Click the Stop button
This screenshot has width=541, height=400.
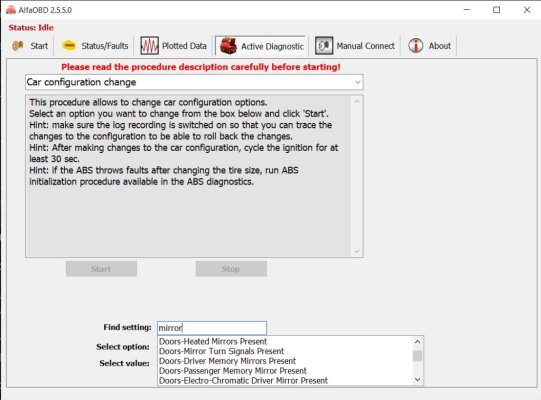pos(231,269)
